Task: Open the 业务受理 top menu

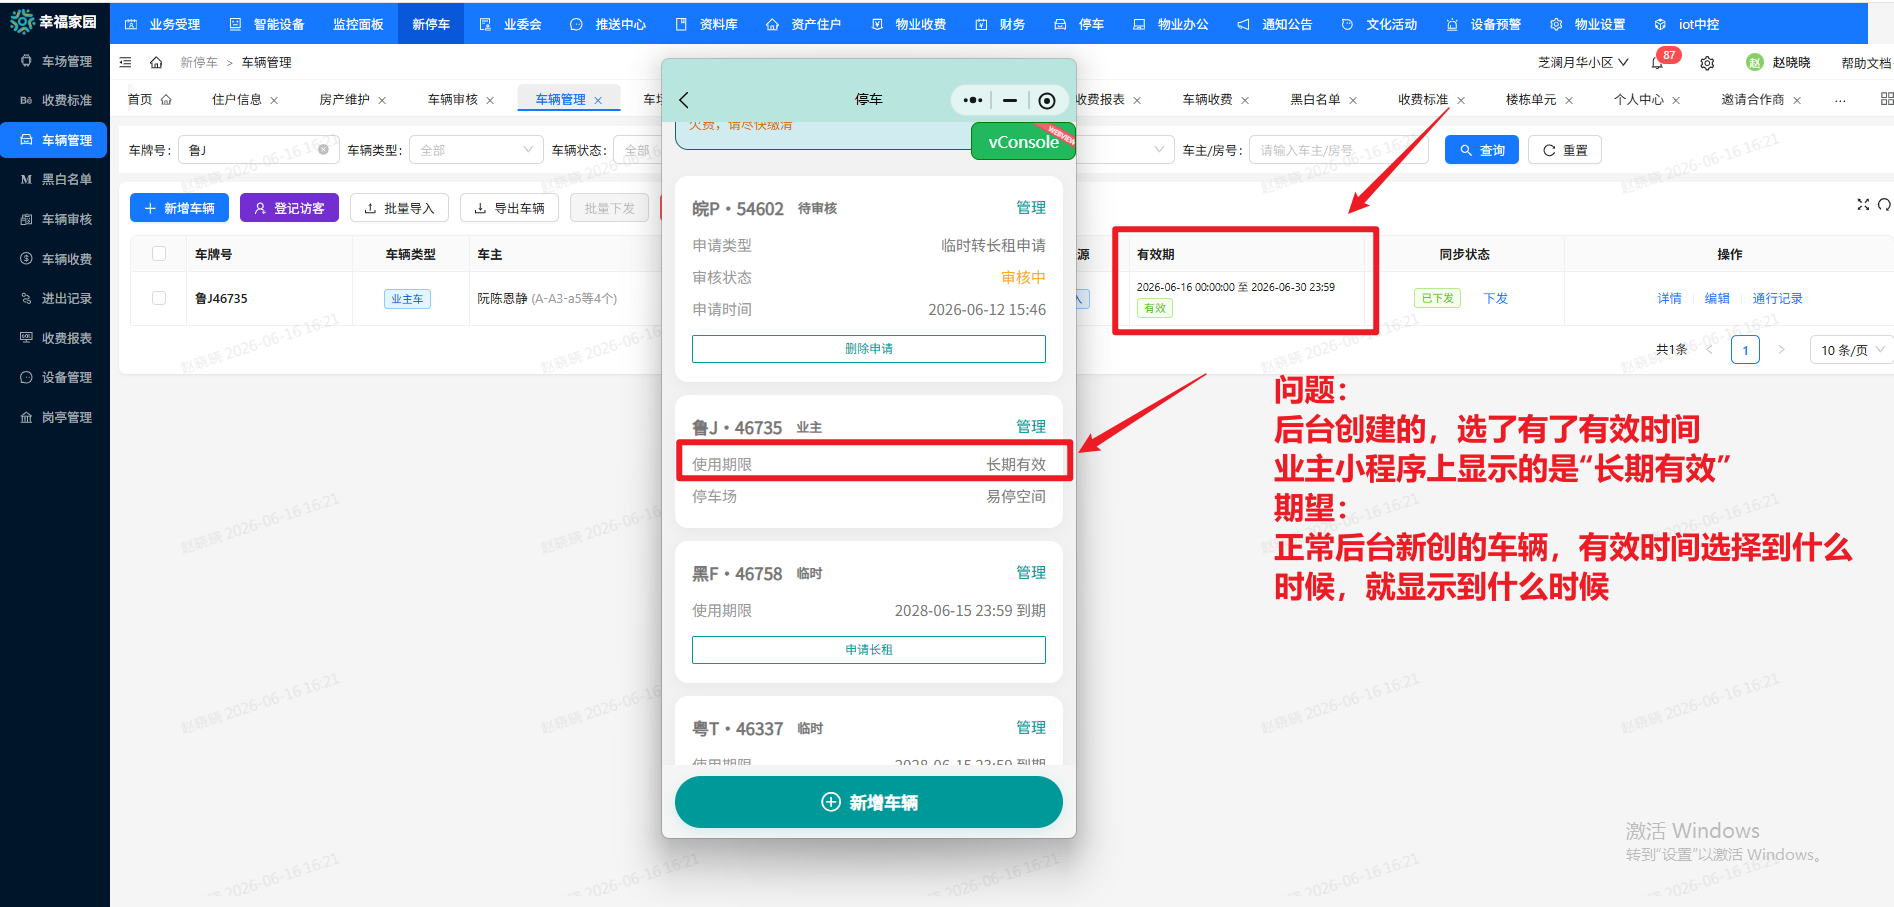Action: click(163, 24)
